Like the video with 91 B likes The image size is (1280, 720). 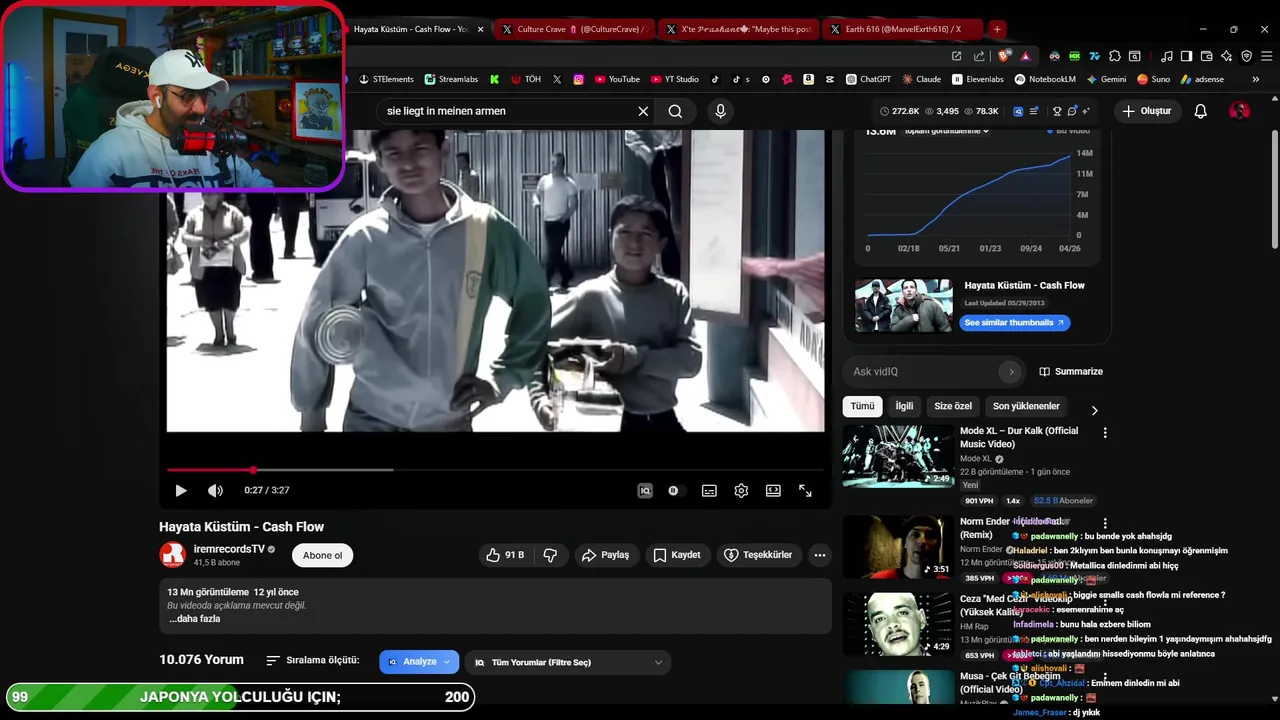tap(505, 555)
